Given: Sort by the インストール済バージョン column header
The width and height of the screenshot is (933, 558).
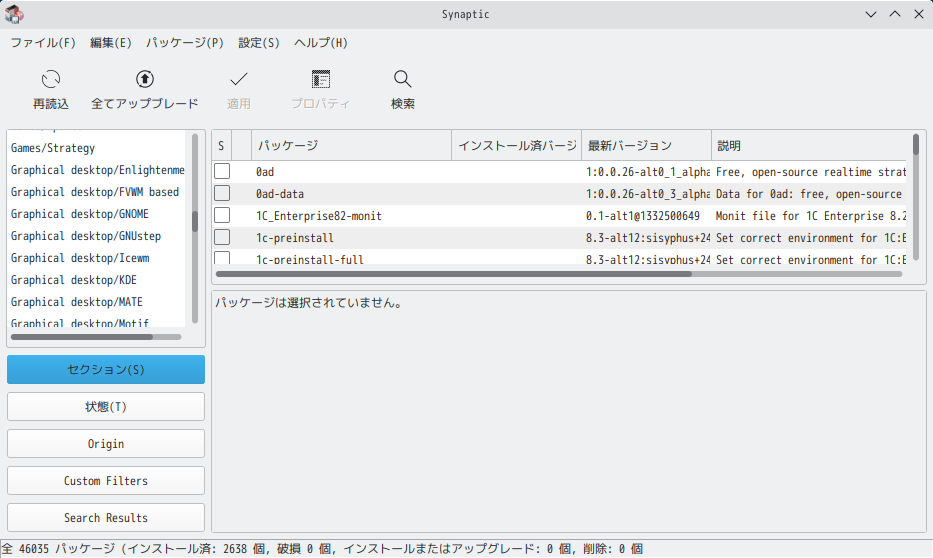Looking at the screenshot, I should [x=516, y=146].
